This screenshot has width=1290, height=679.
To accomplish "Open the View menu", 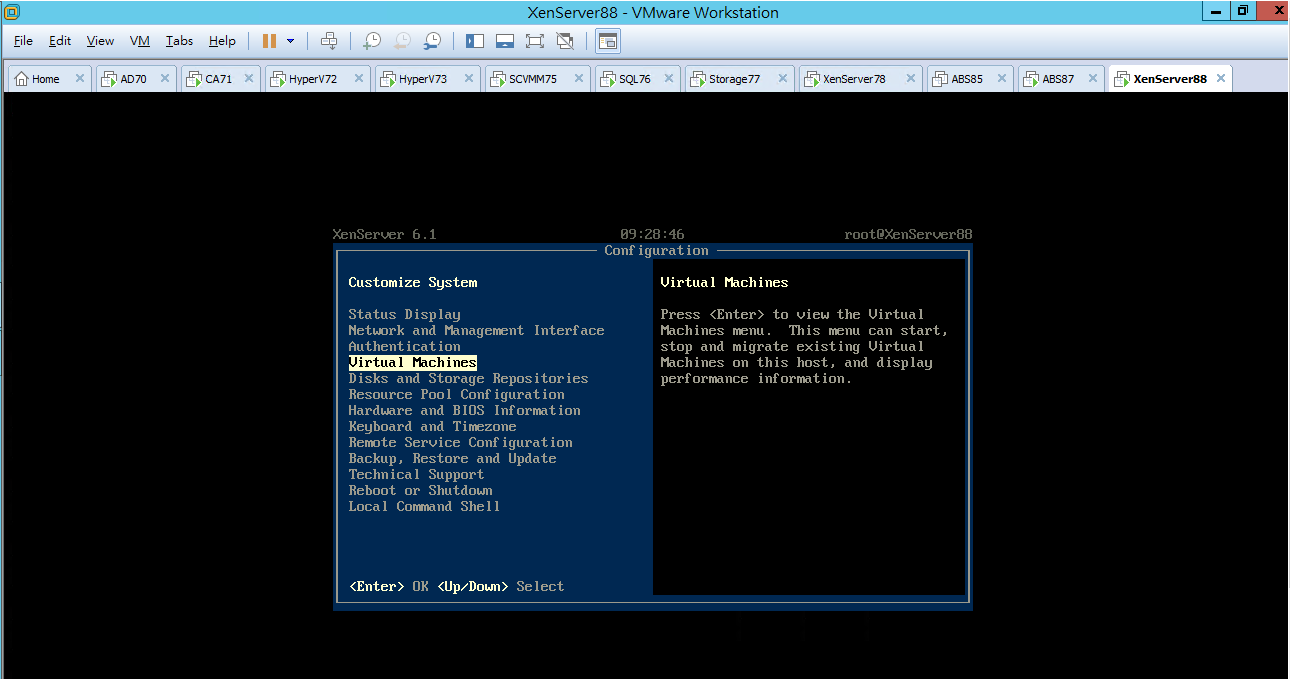I will coord(100,41).
